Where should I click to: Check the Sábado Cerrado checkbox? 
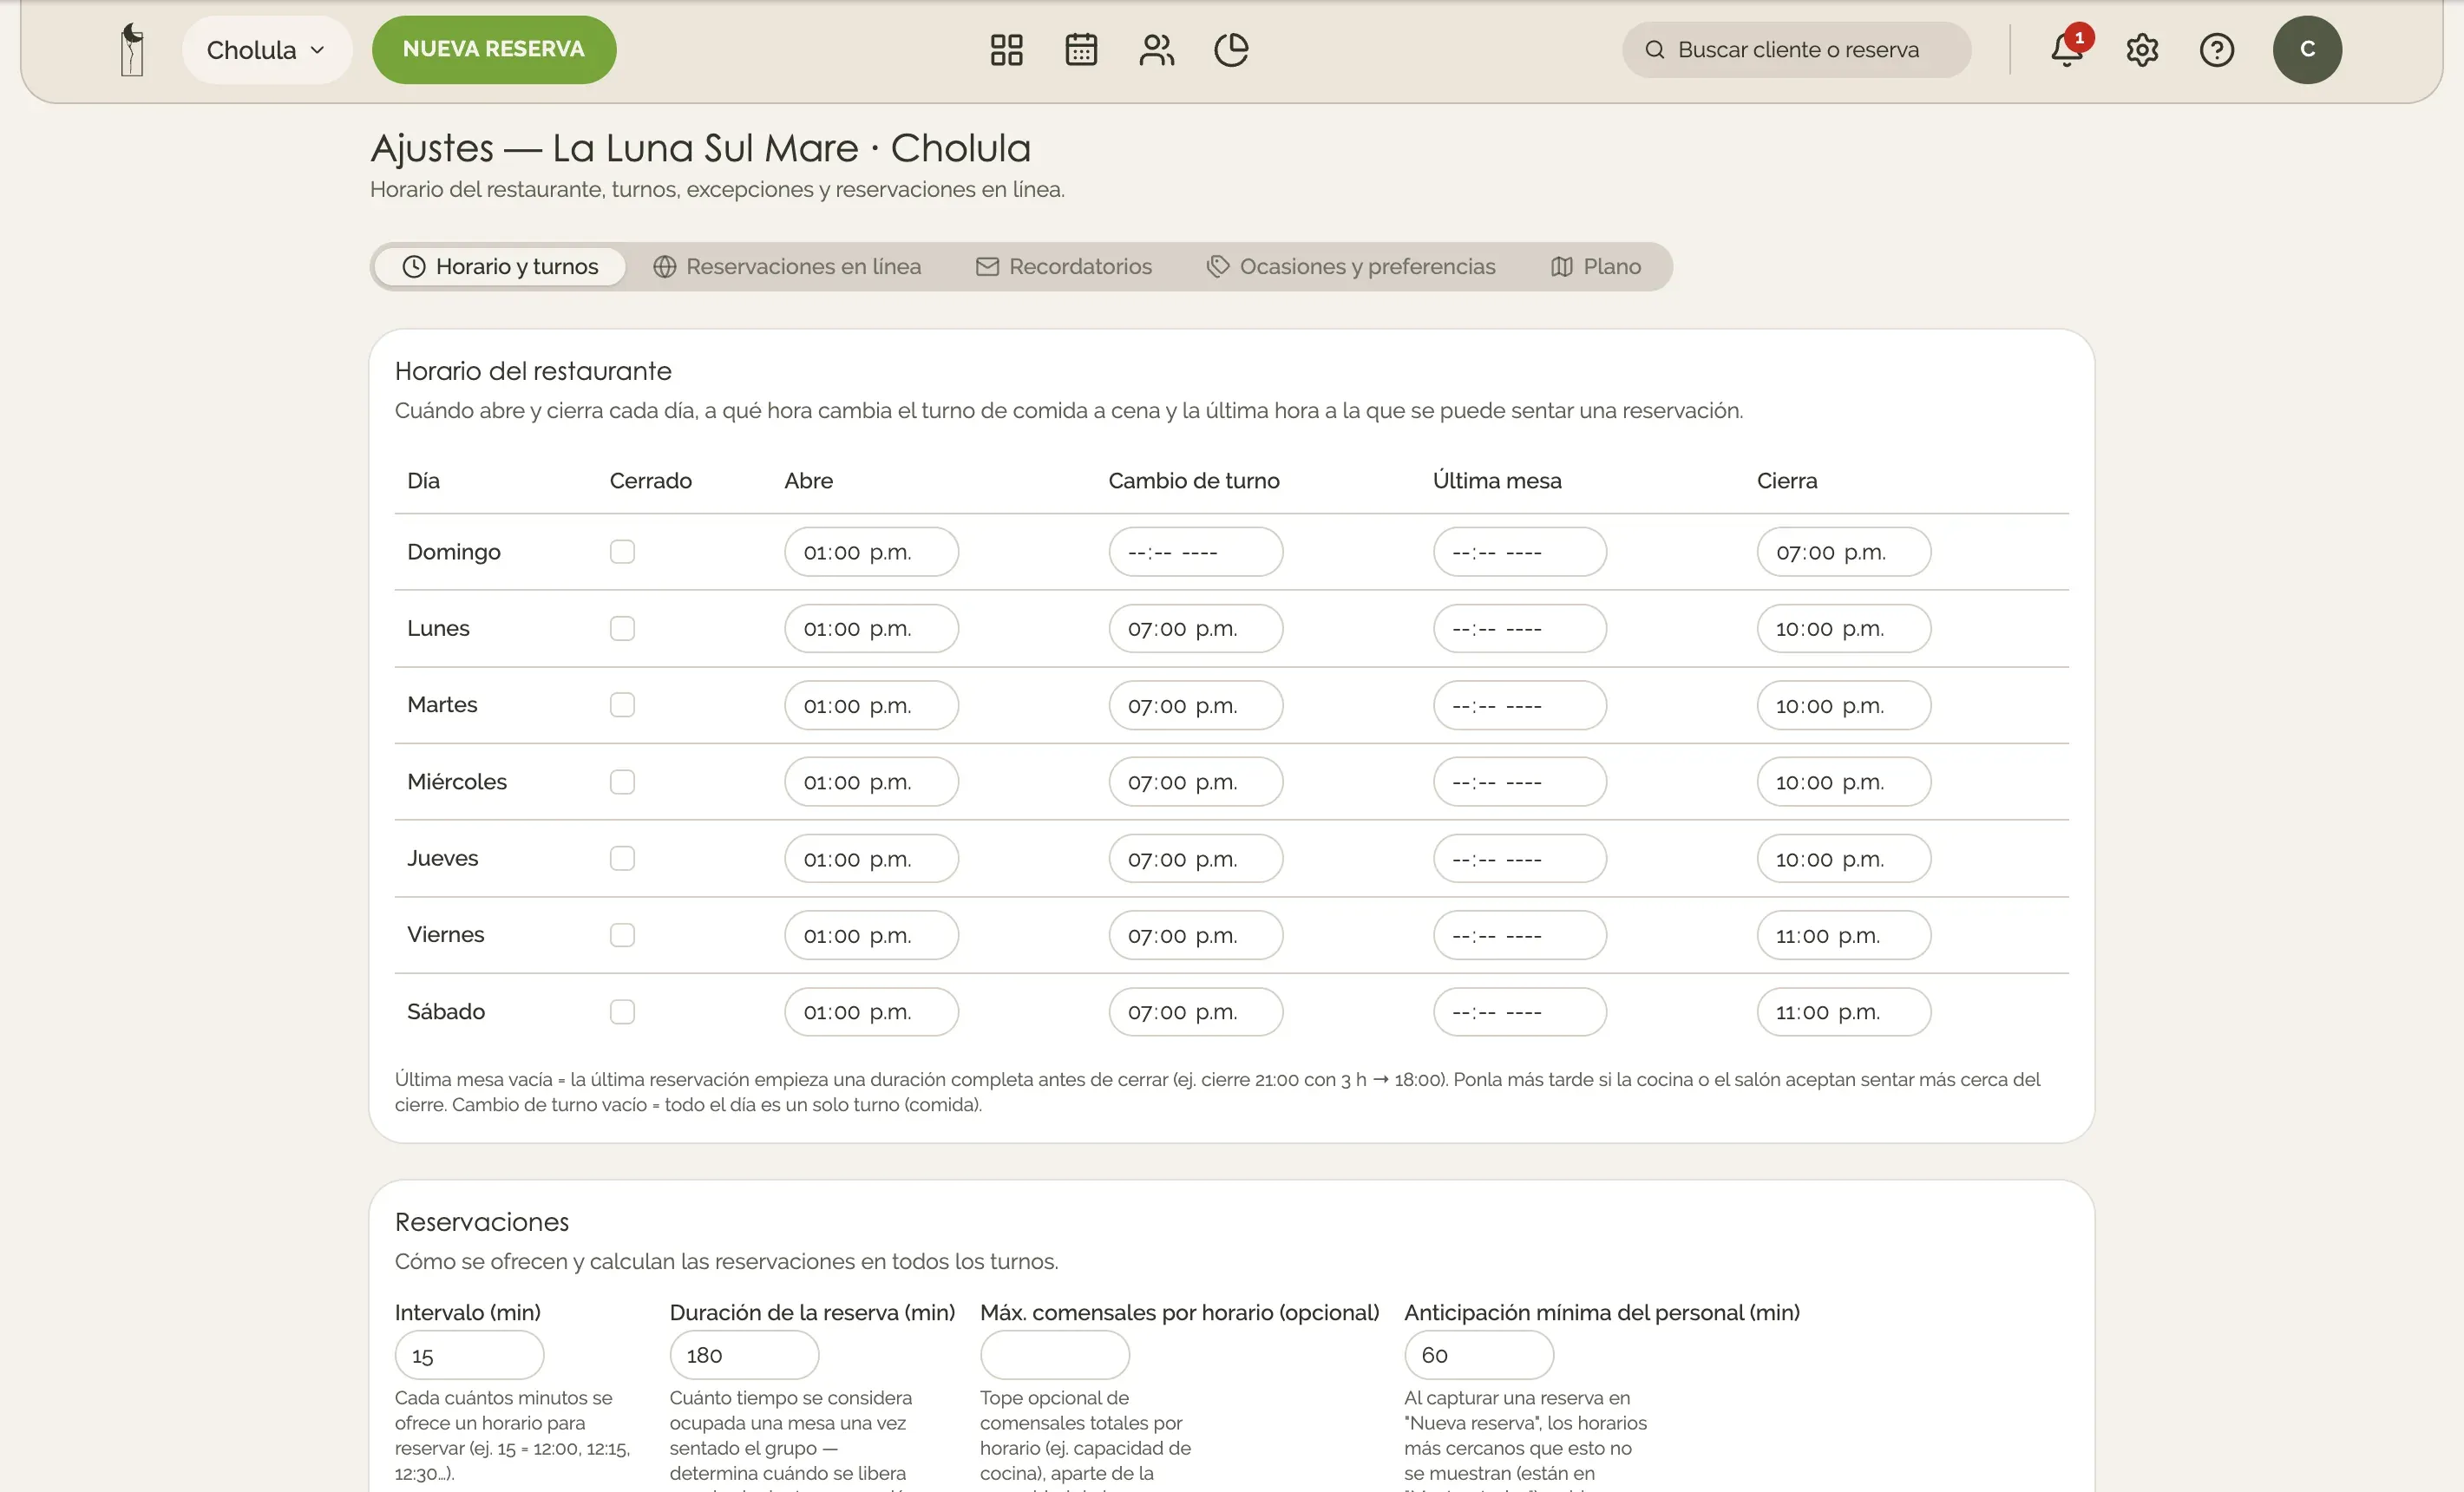(622, 1012)
